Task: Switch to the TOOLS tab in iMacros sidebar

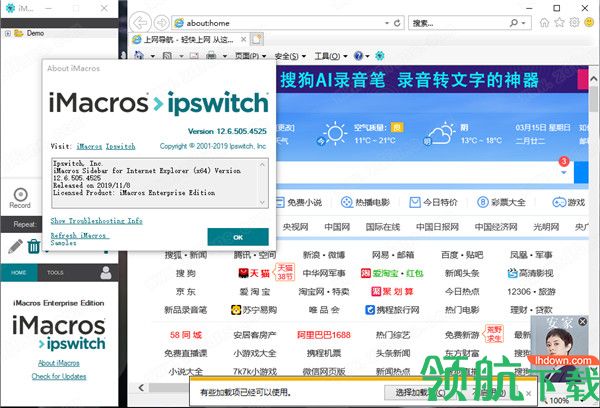Action: point(55,273)
